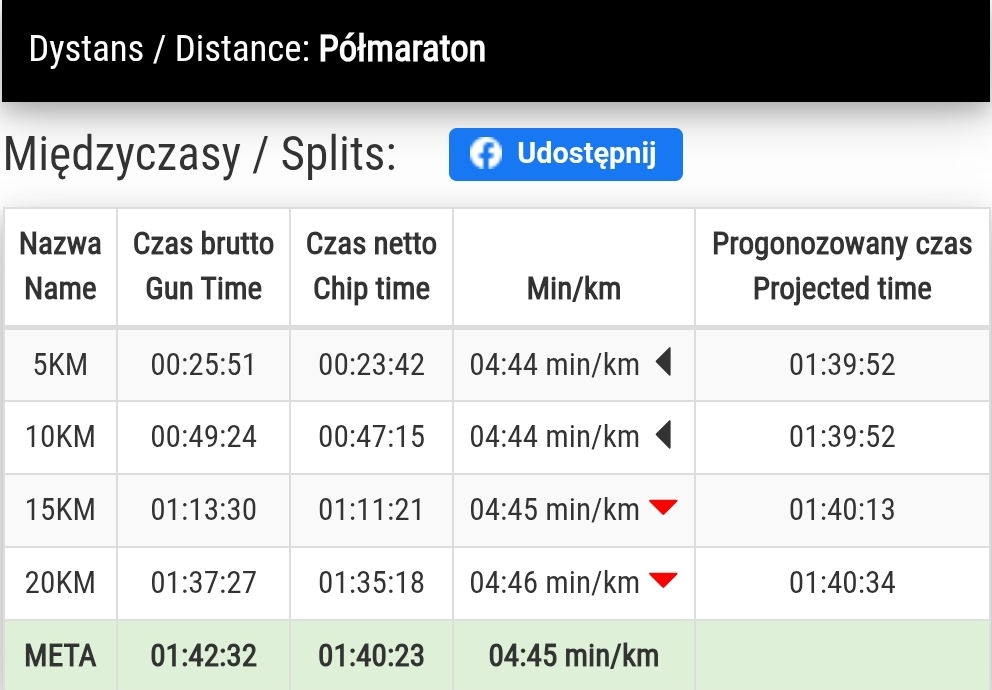Screen dimensions: 992x690
Task: Click the Projected time column header
Action: click(x=842, y=266)
